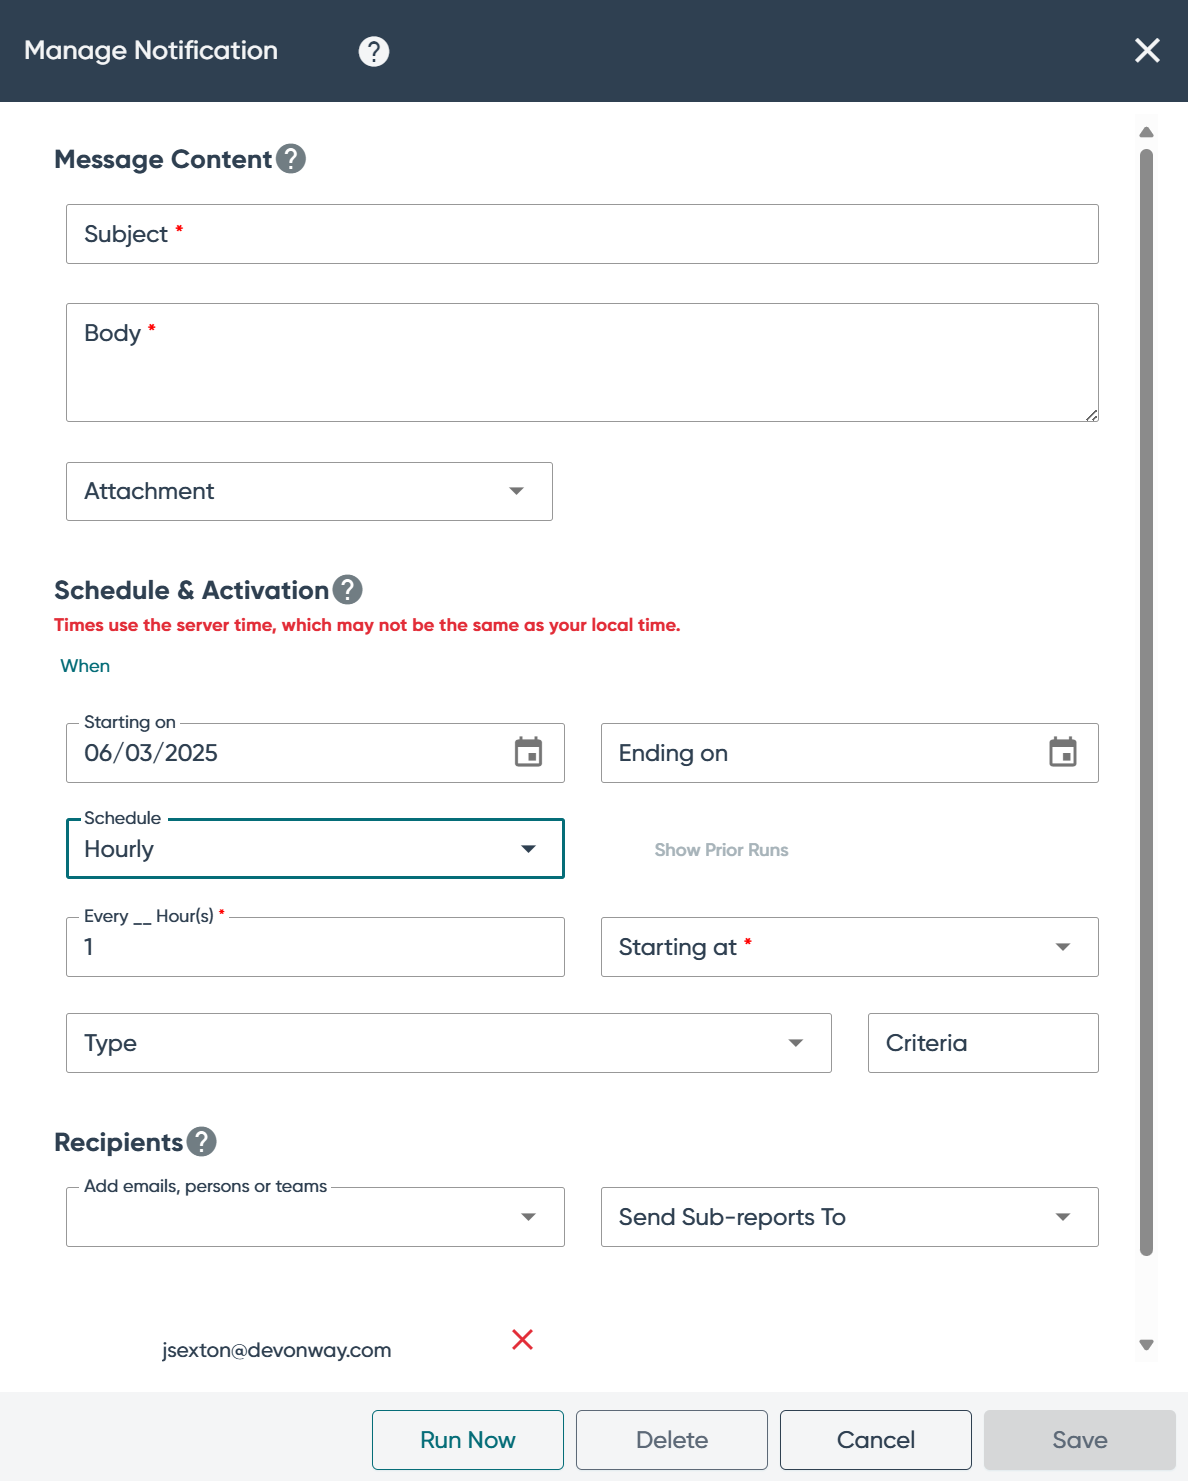This screenshot has height=1481, width=1188.
Task: Click the Run Now button
Action: tap(468, 1440)
